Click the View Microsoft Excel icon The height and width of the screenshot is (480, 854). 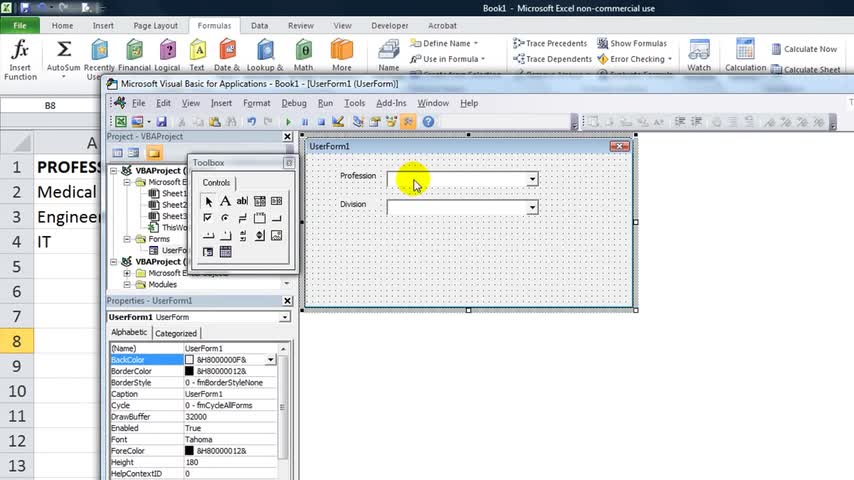tap(121, 121)
